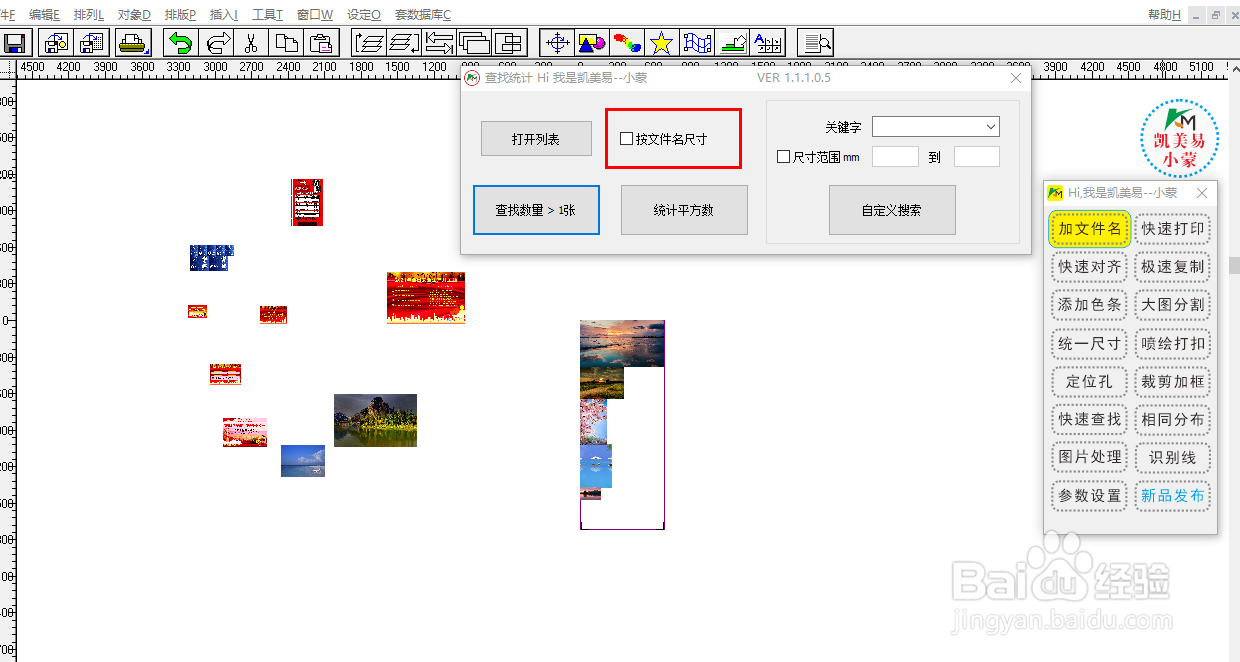Open the 编辑E menu
The width and height of the screenshot is (1240, 662).
(42, 14)
